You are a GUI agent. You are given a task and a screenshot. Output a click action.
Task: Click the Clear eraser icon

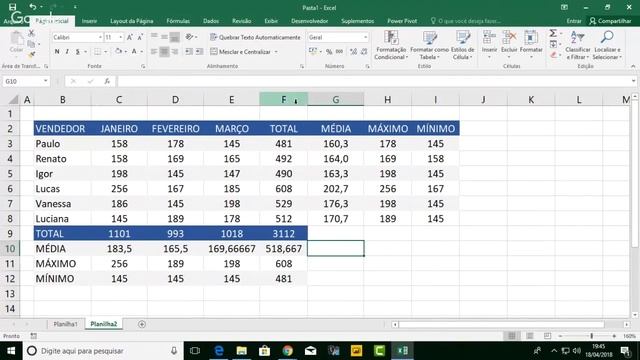pos(553,55)
